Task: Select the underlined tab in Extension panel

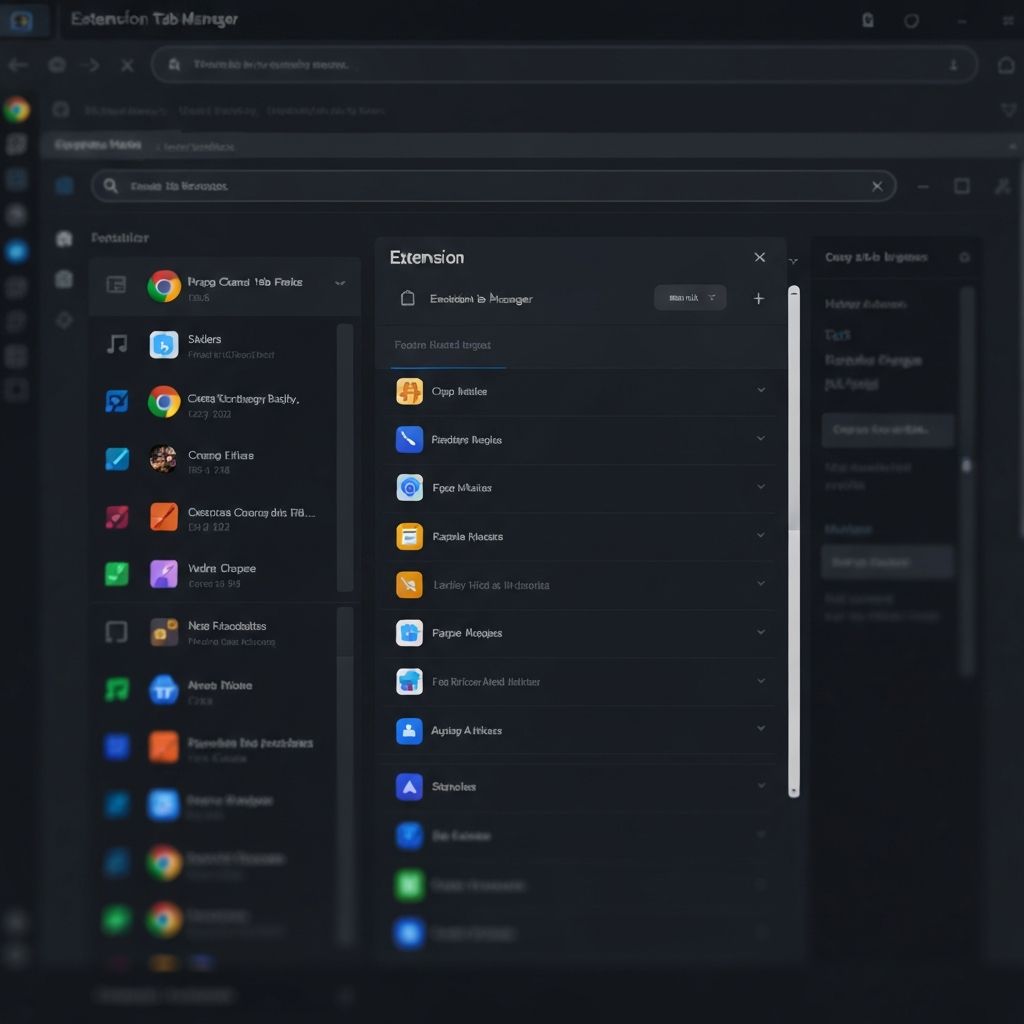Action: (442, 346)
